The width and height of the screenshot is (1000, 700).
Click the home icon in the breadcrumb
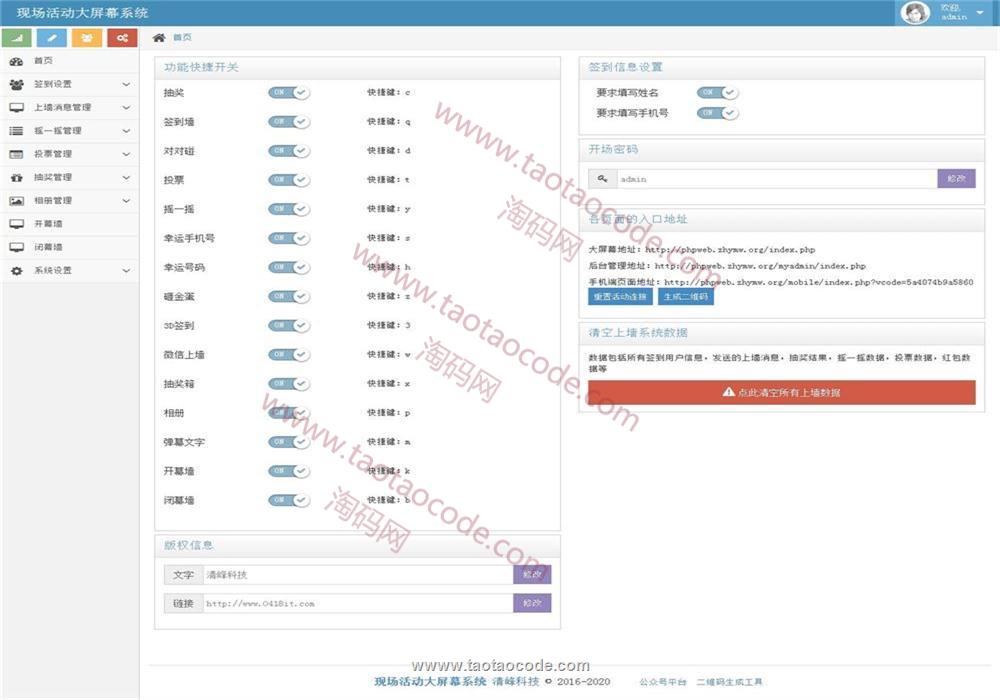click(159, 37)
